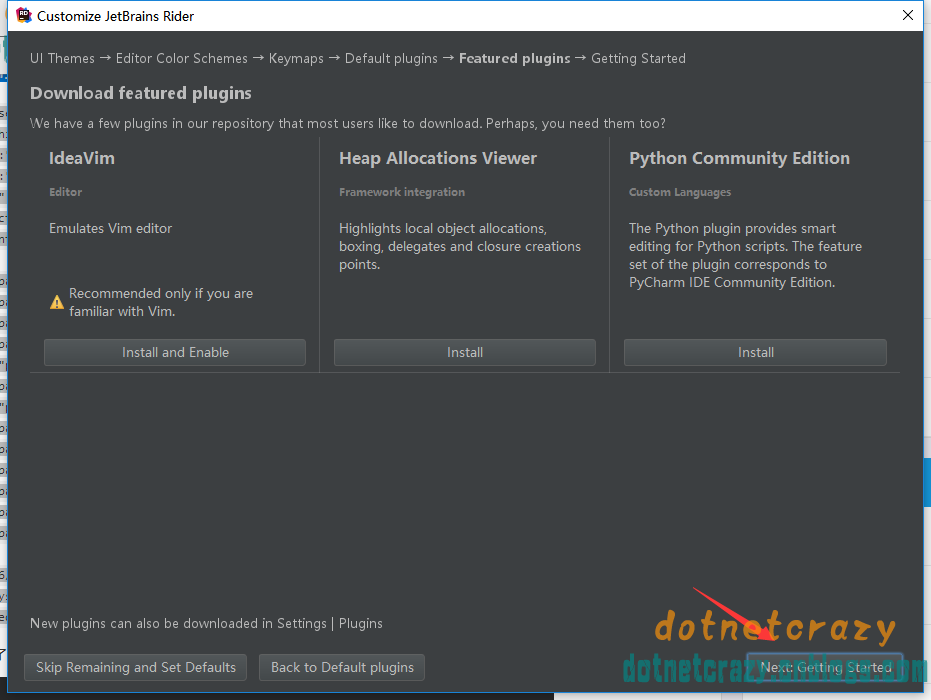Click the blue highlighted marker on the right edge
Screen dimensions: 931x700
tap(925, 482)
